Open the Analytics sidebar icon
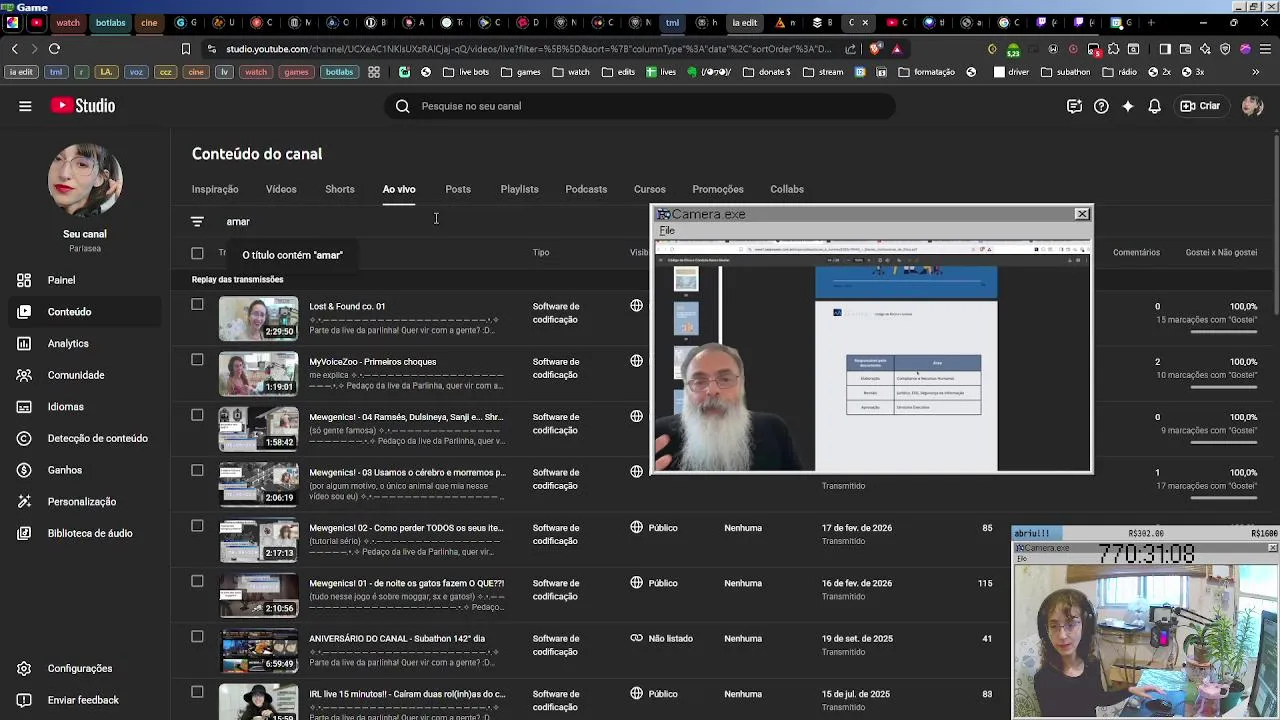Viewport: 1280px width, 720px height. click(x=24, y=343)
